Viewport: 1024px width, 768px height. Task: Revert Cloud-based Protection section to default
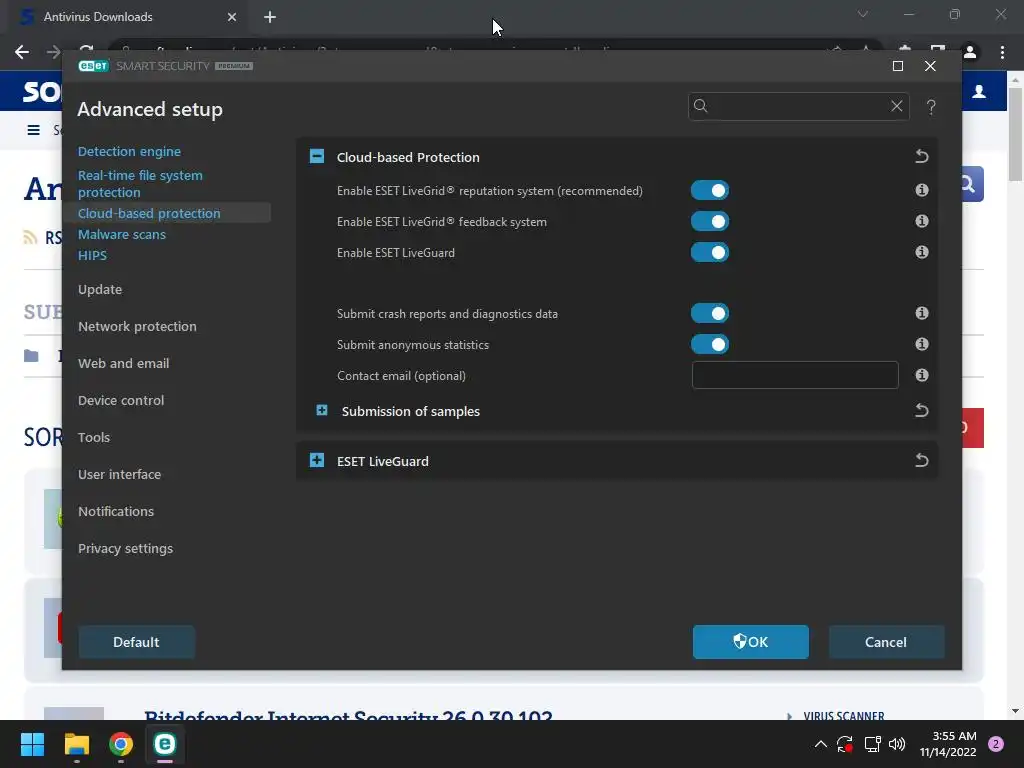(x=921, y=157)
